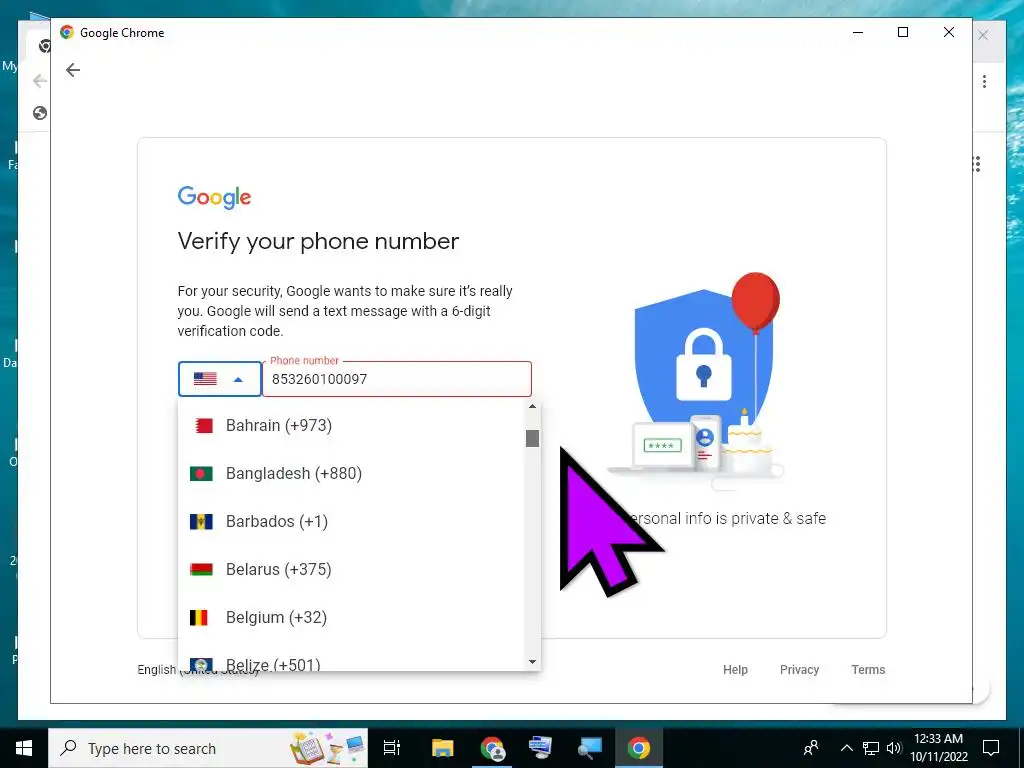Select Belize (+501) from country list

click(x=351, y=660)
